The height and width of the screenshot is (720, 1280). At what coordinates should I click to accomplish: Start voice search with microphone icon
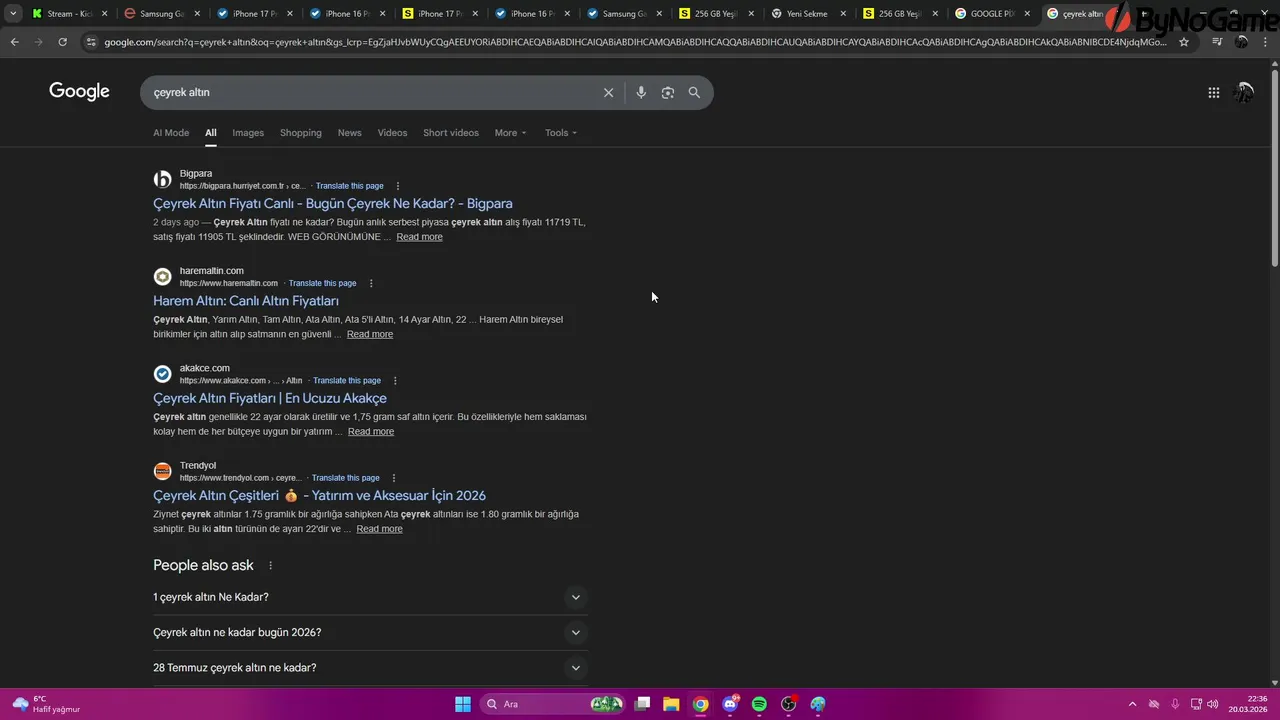point(641,92)
